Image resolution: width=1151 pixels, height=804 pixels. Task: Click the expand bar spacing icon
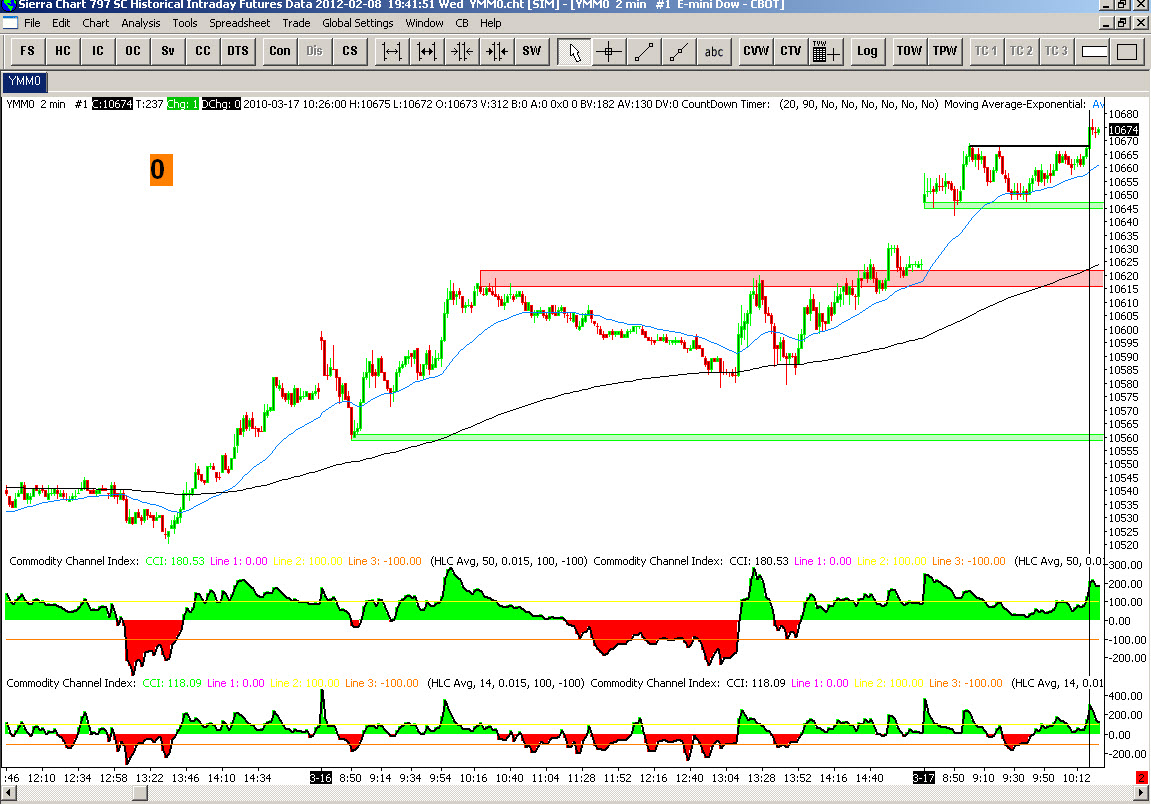click(x=392, y=51)
